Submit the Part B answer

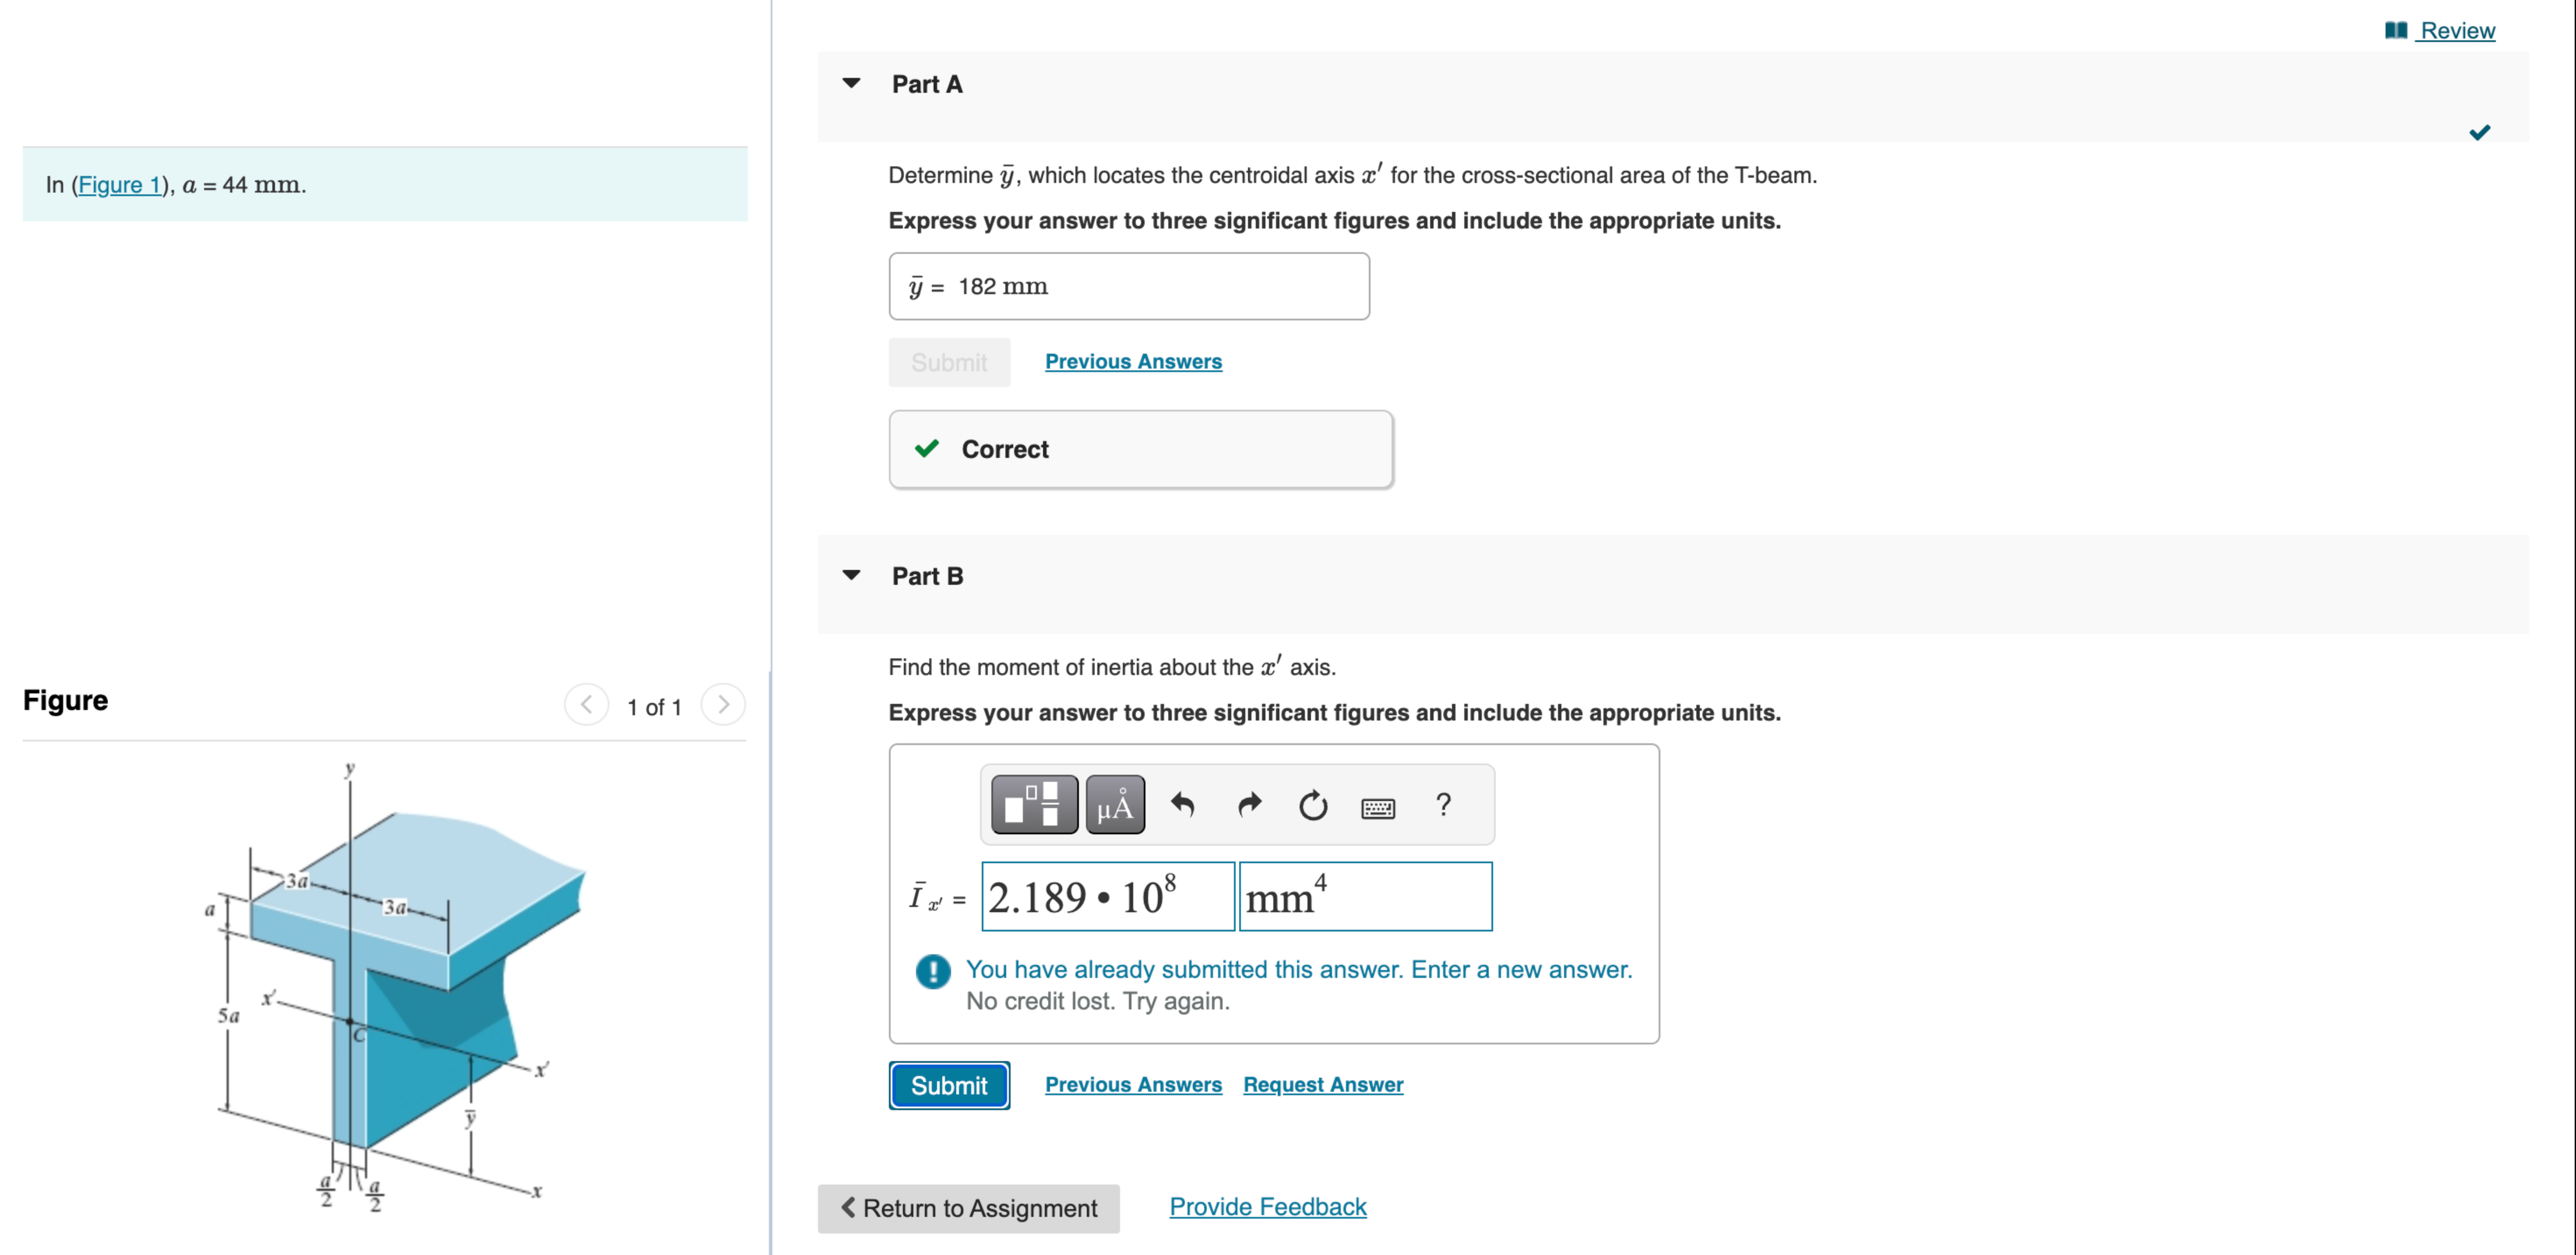(x=949, y=1085)
